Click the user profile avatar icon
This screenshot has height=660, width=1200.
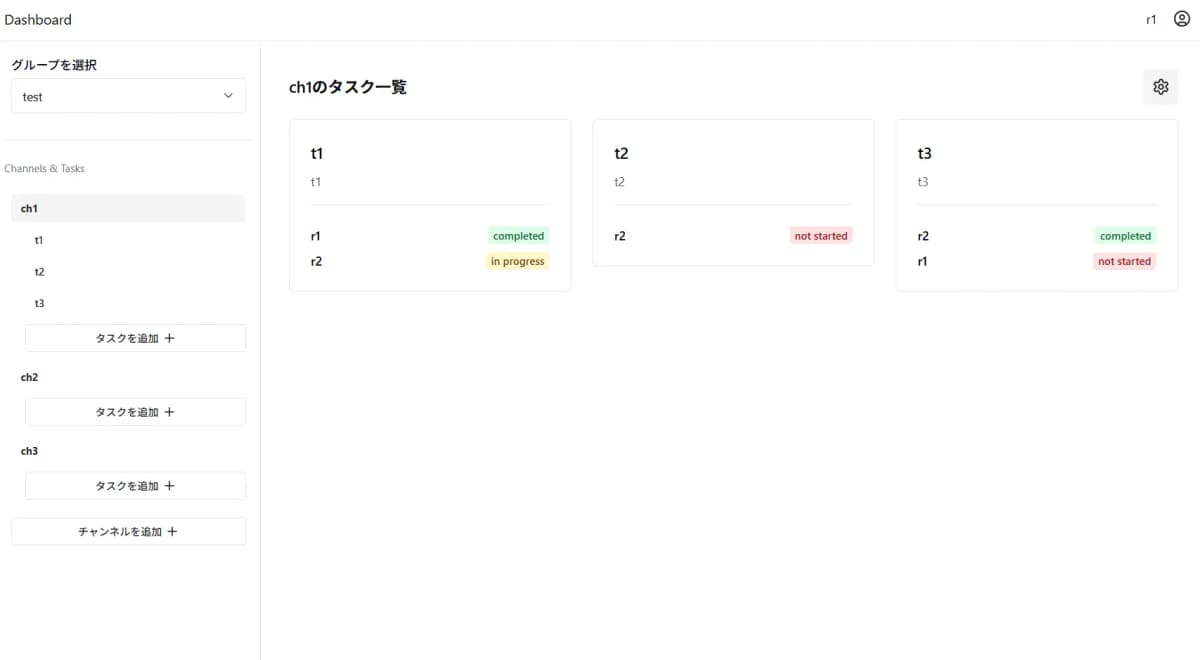pos(1180,19)
